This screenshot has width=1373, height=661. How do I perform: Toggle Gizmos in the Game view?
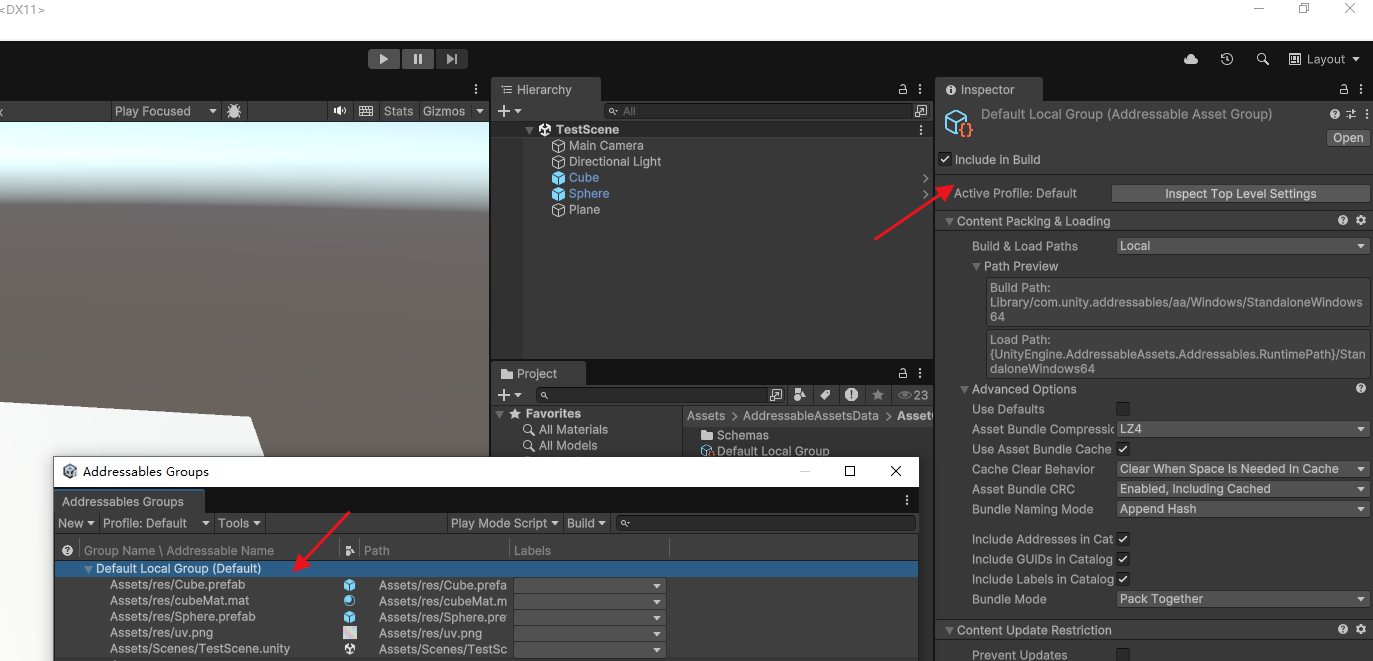444,111
